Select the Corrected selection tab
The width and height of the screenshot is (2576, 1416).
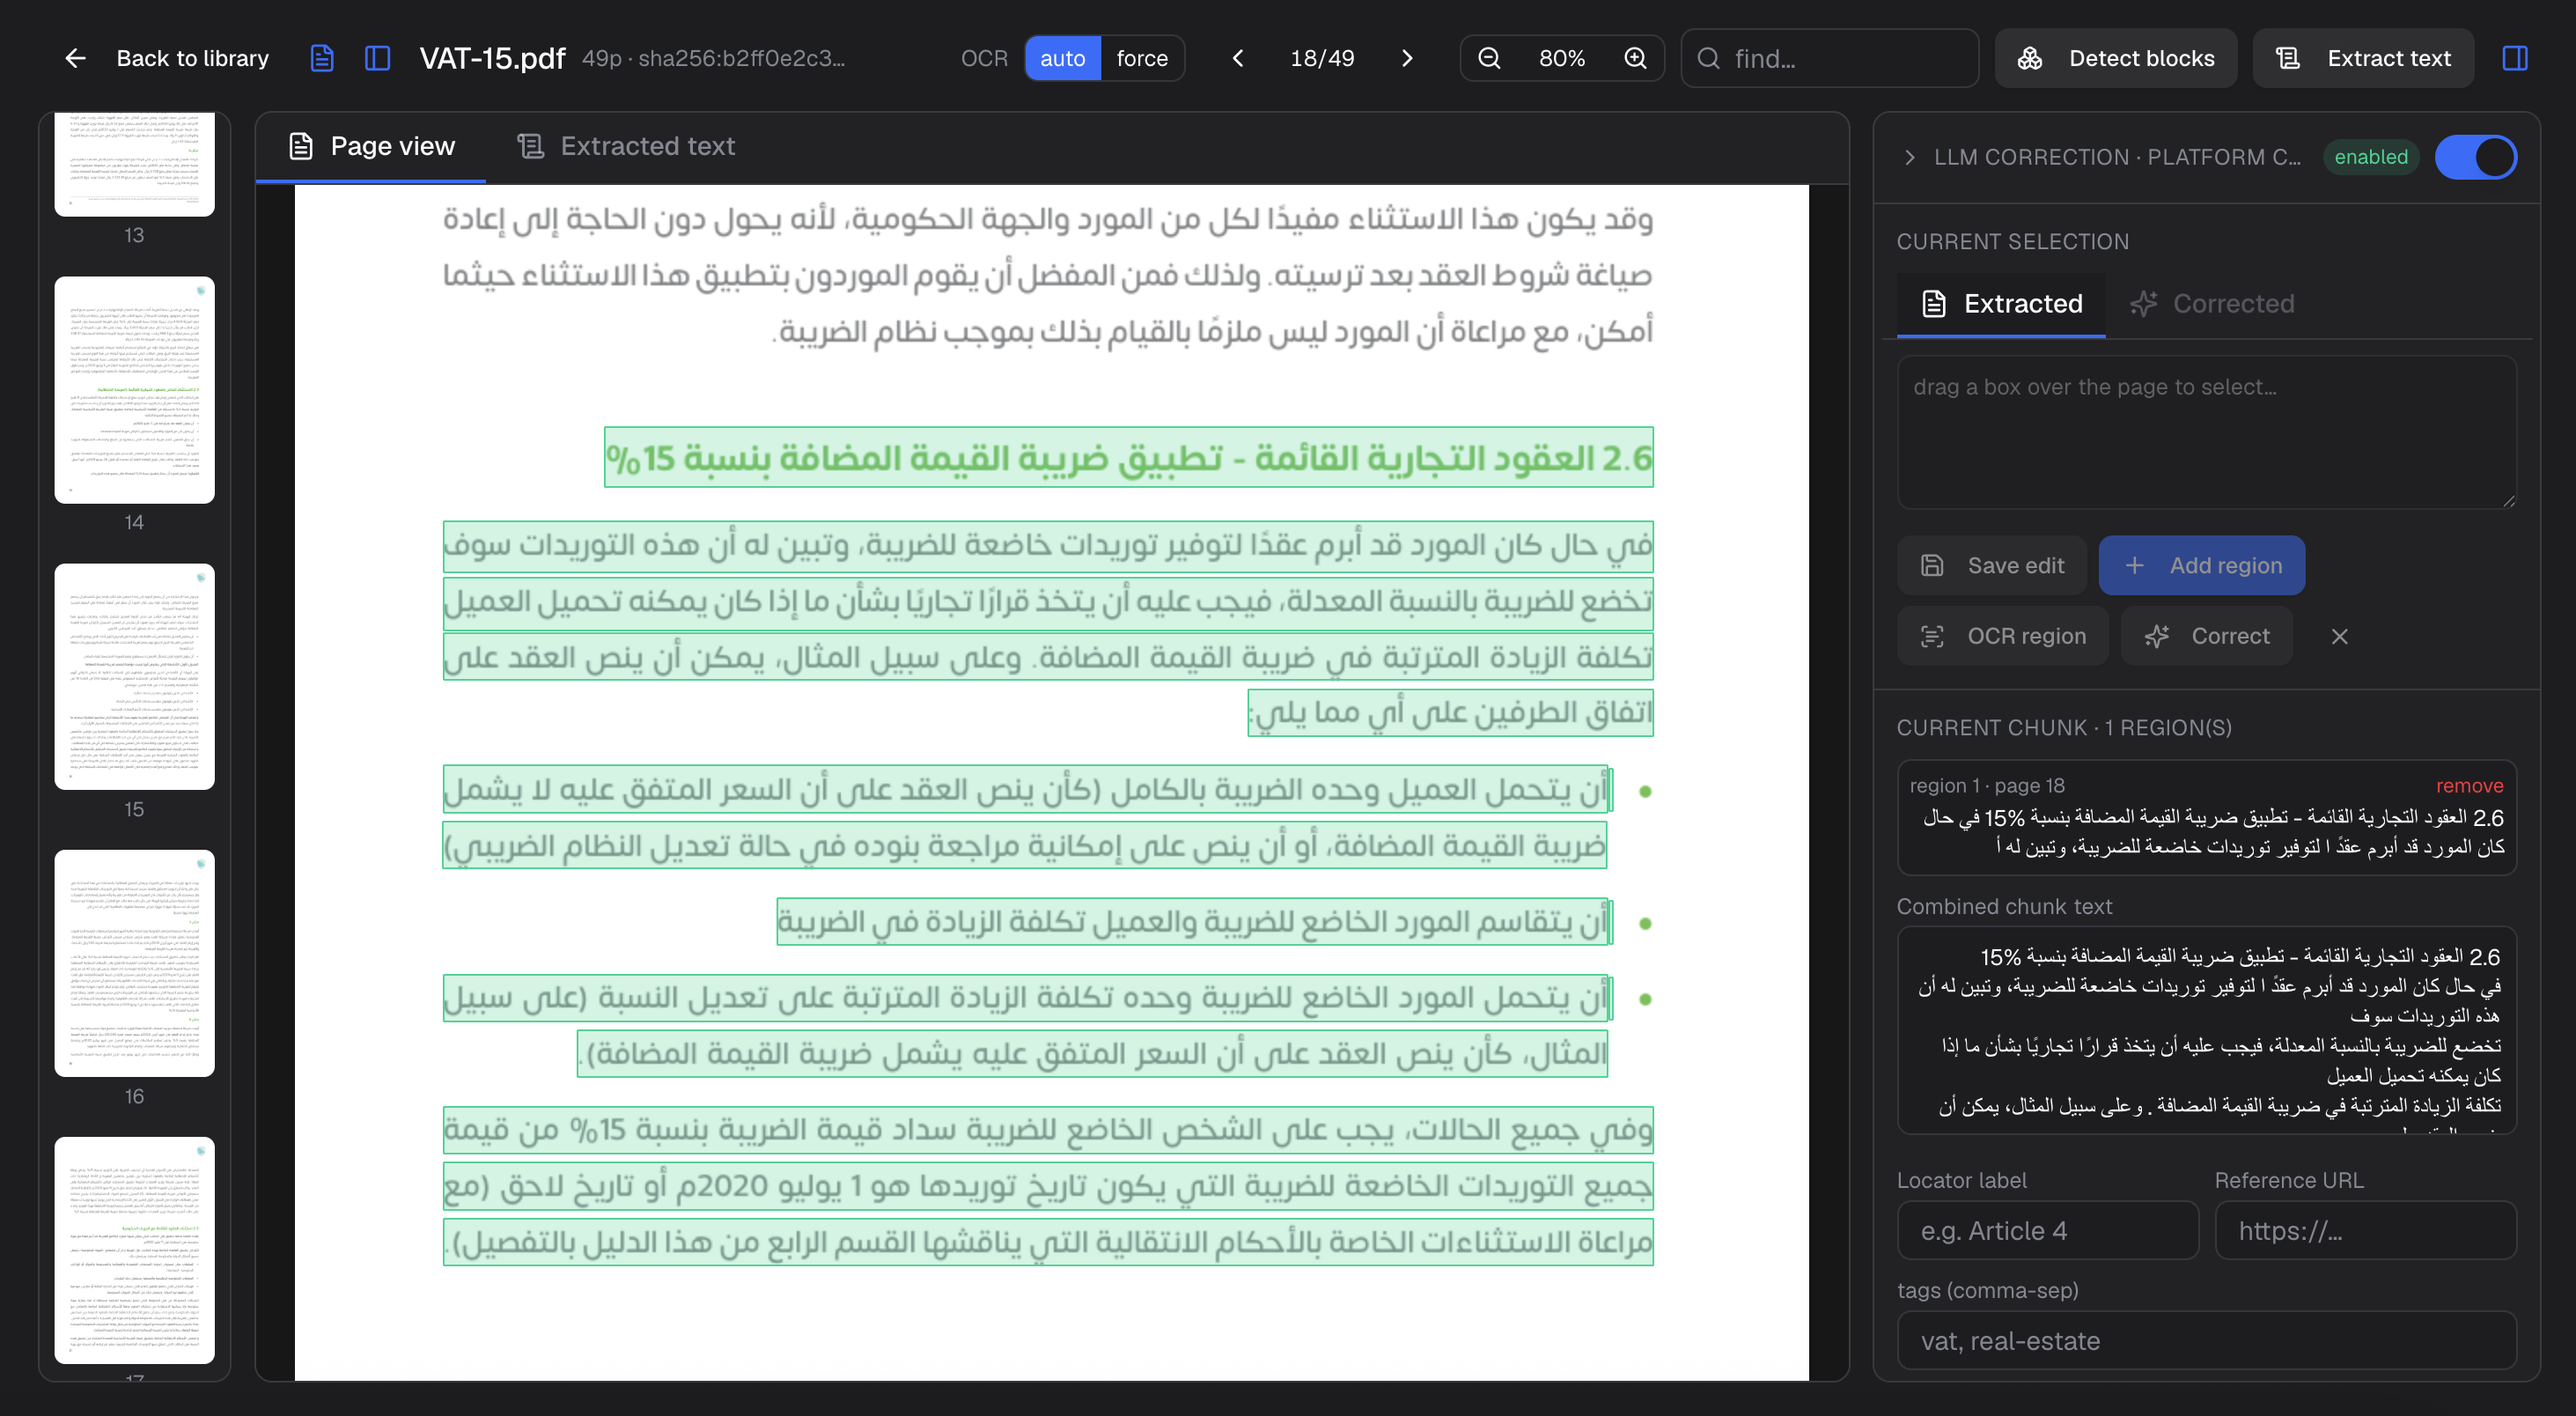[x=2212, y=303]
